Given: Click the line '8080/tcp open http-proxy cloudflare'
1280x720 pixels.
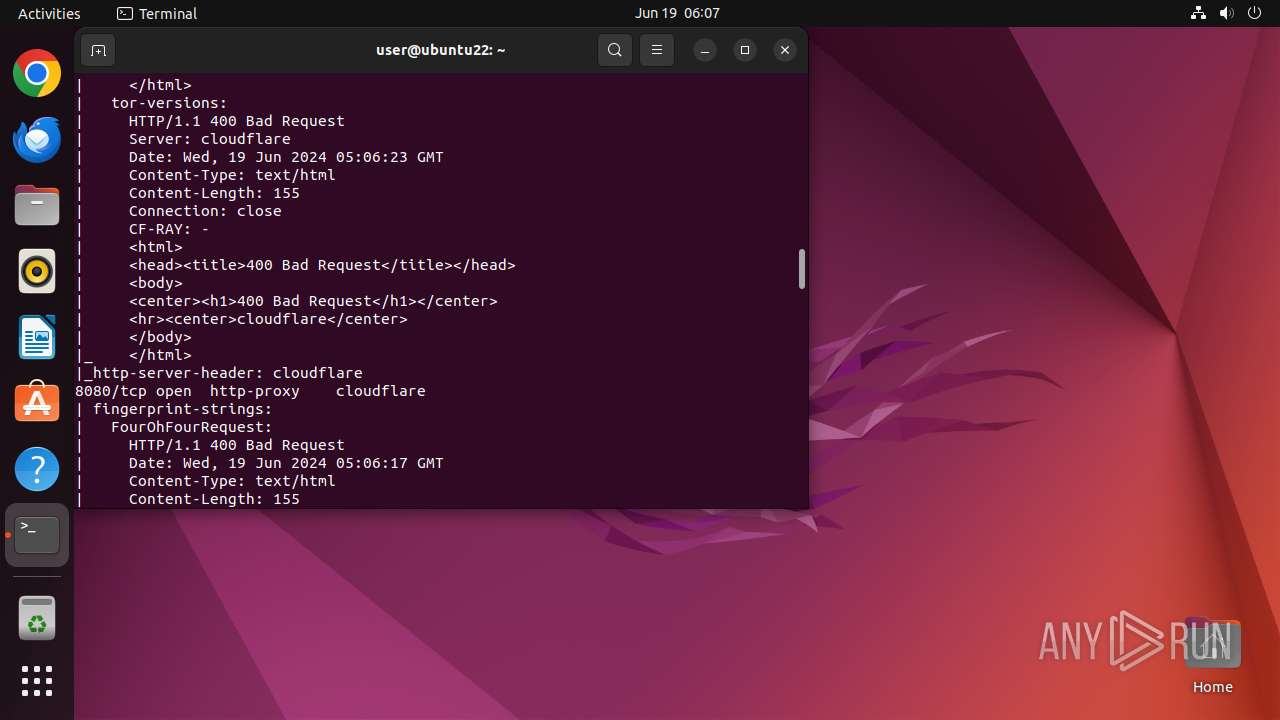Looking at the screenshot, I should tap(251, 391).
